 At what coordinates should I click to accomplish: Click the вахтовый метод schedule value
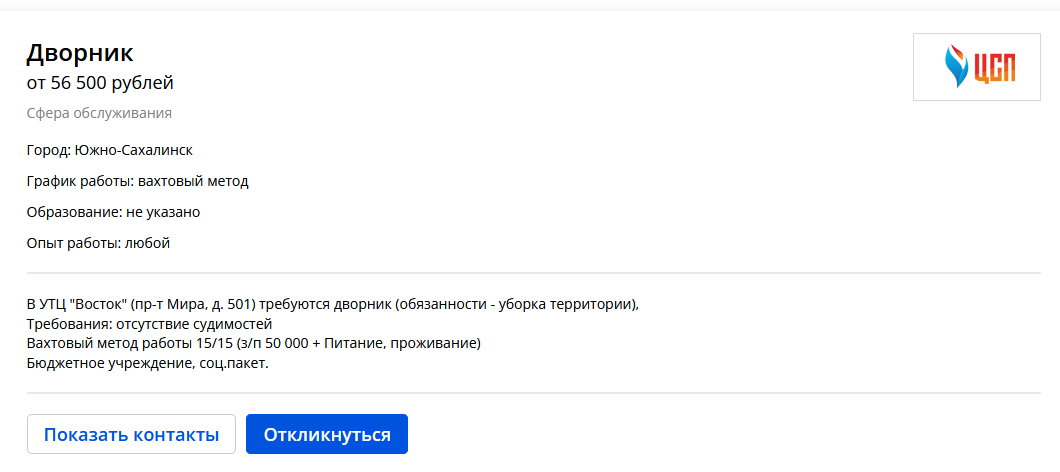tap(193, 181)
